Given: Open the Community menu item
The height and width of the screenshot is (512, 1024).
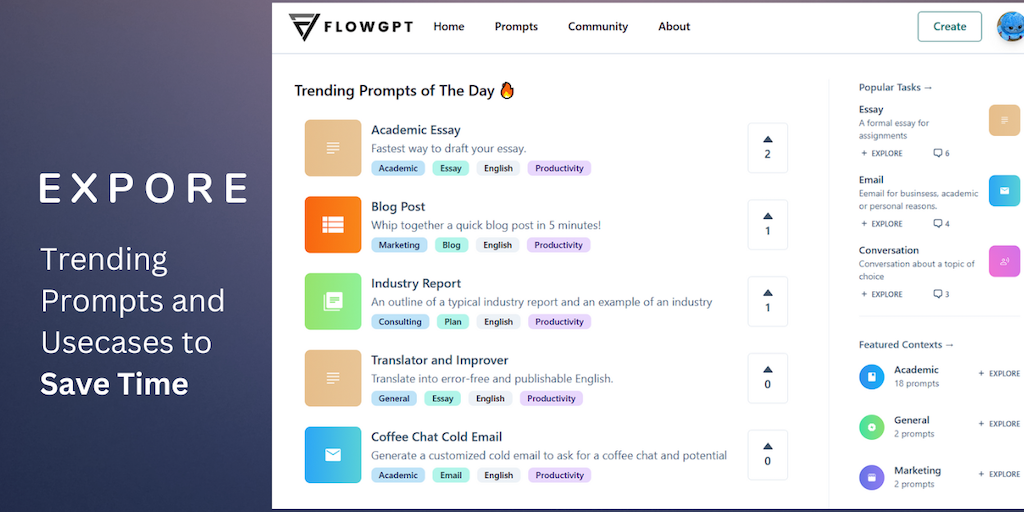Looking at the screenshot, I should click(598, 27).
